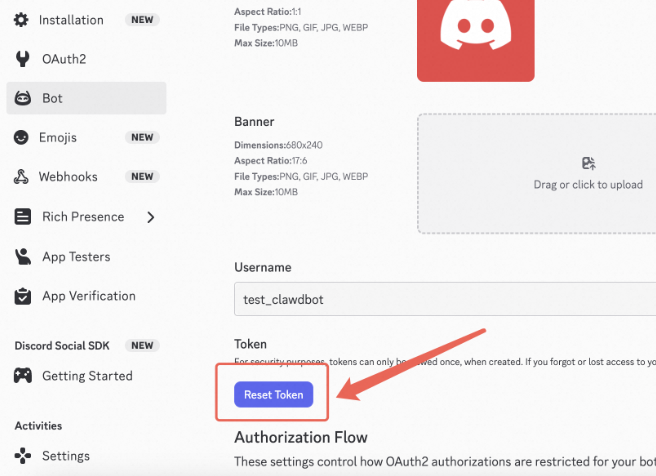
Task: Select Rich Presence in sidebar
Action: pyautogui.click(x=83, y=217)
